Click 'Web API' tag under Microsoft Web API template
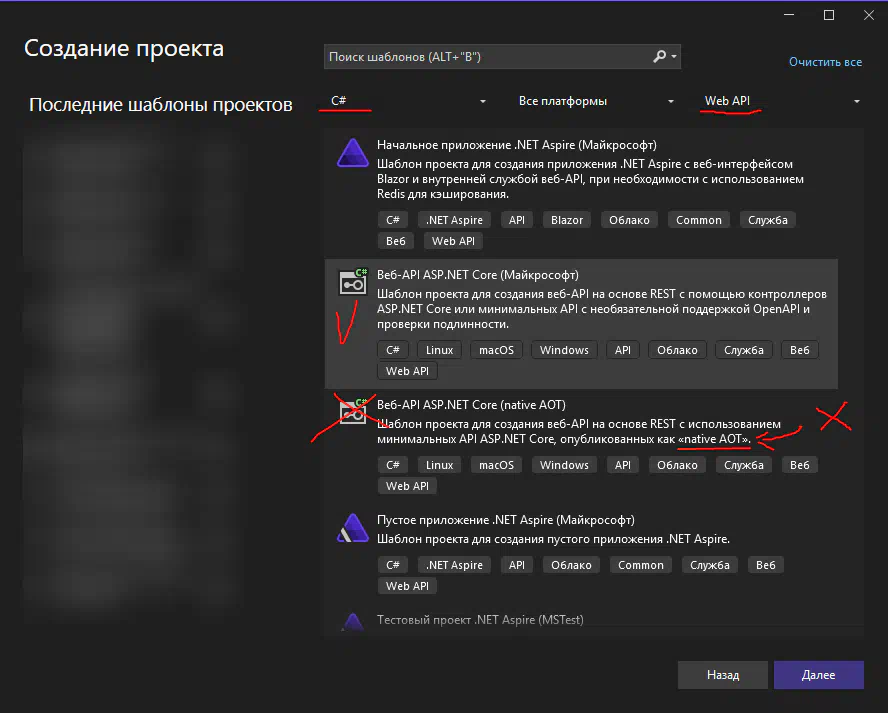Image resolution: width=888 pixels, height=713 pixels. [x=407, y=371]
